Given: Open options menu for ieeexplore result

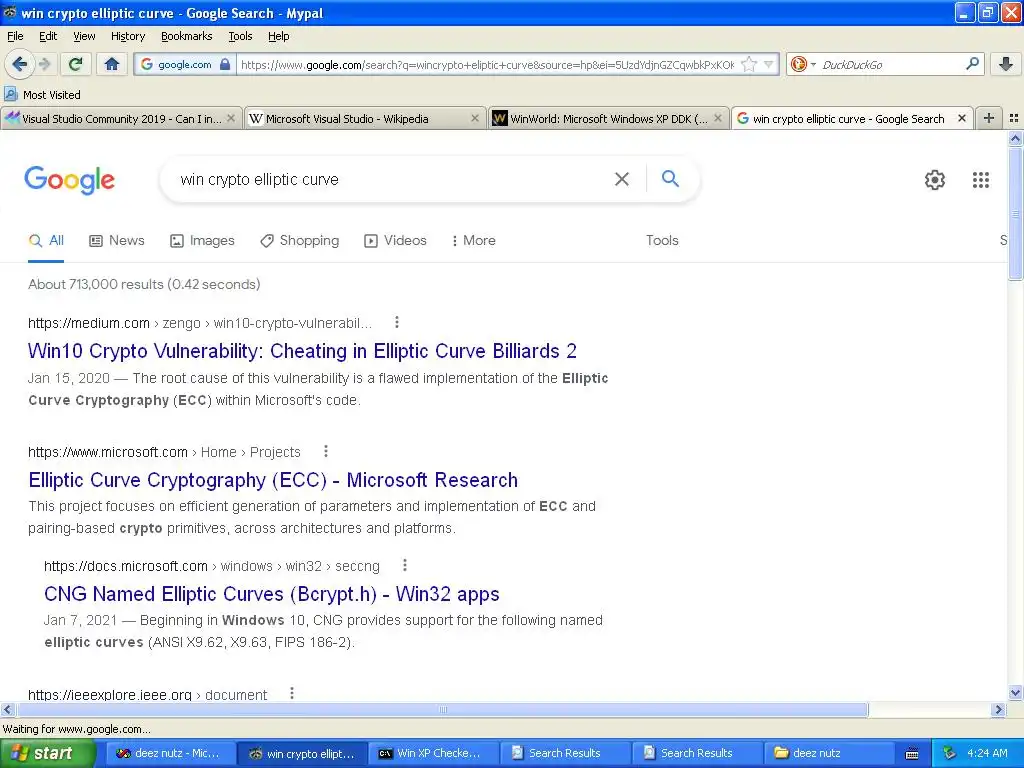Looking at the screenshot, I should [x=292, y=693].
